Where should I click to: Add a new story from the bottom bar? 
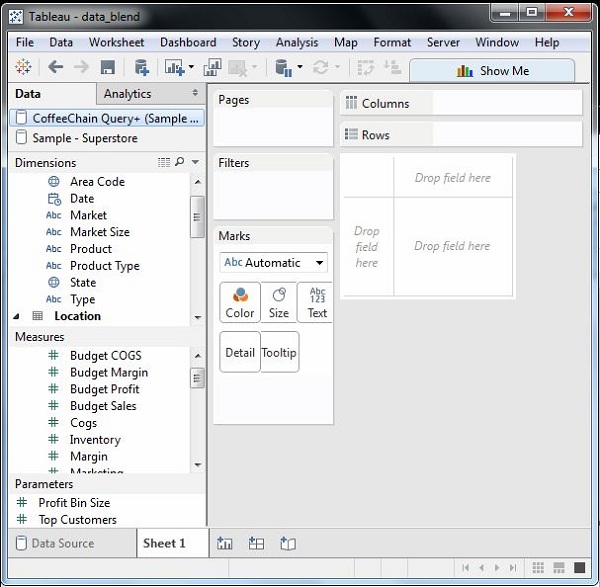click(288, 543)
